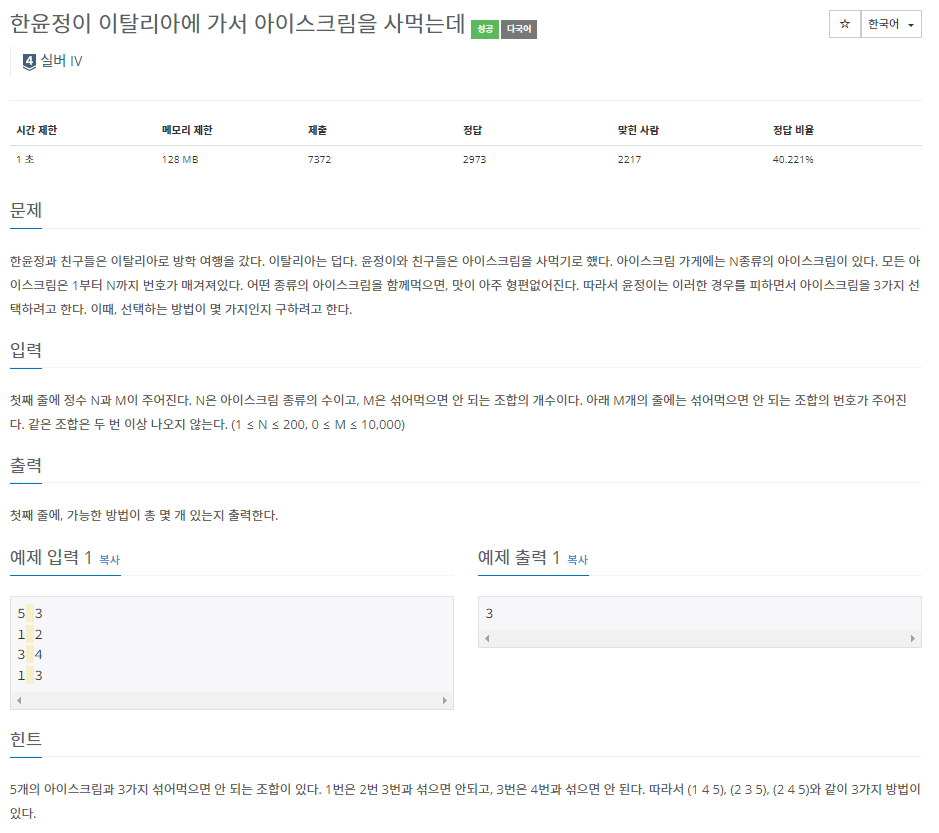Click the 맞힌 사람 column header

click(x=638, y=130)
